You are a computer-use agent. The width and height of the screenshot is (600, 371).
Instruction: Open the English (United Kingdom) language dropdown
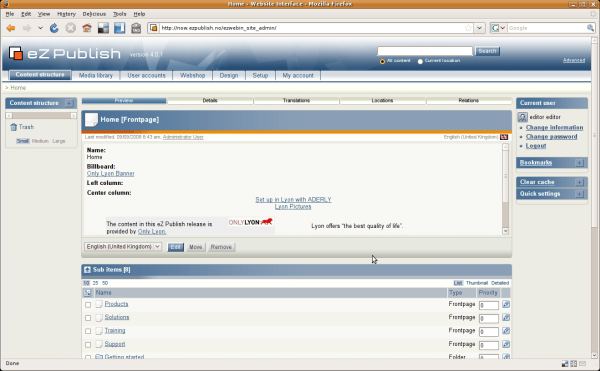123,247
